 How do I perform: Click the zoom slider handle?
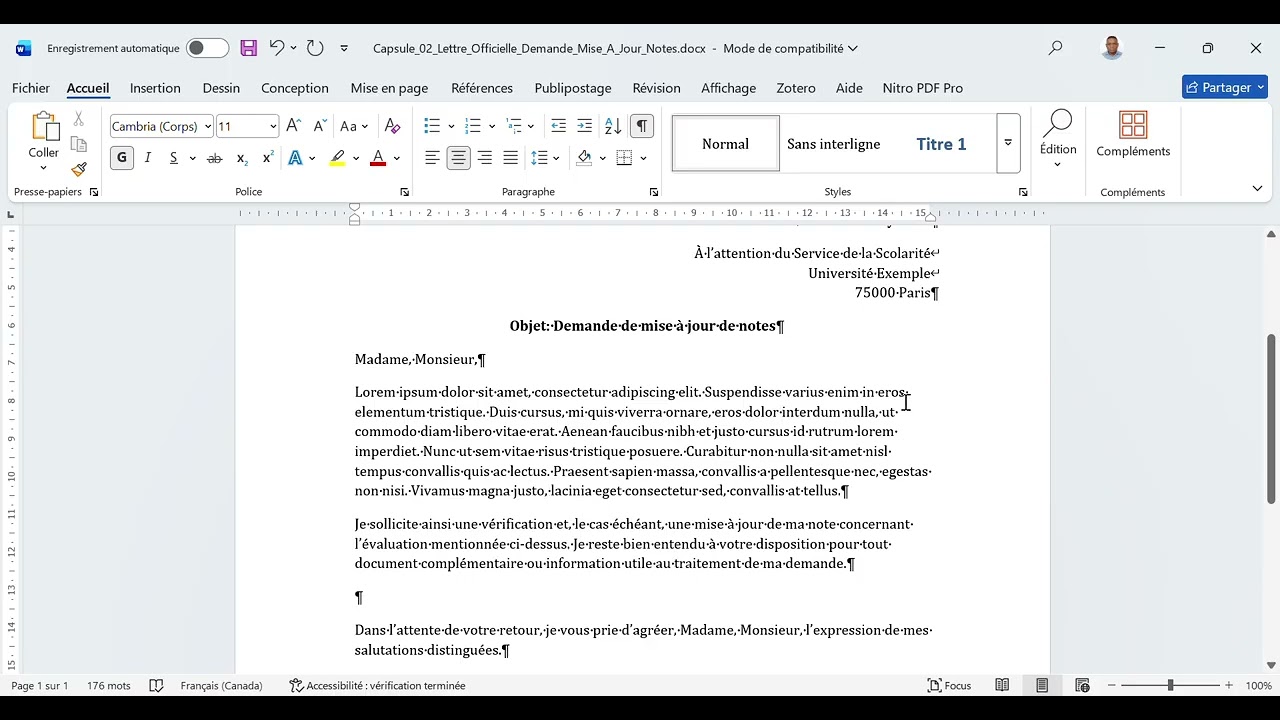[1170, 686]
